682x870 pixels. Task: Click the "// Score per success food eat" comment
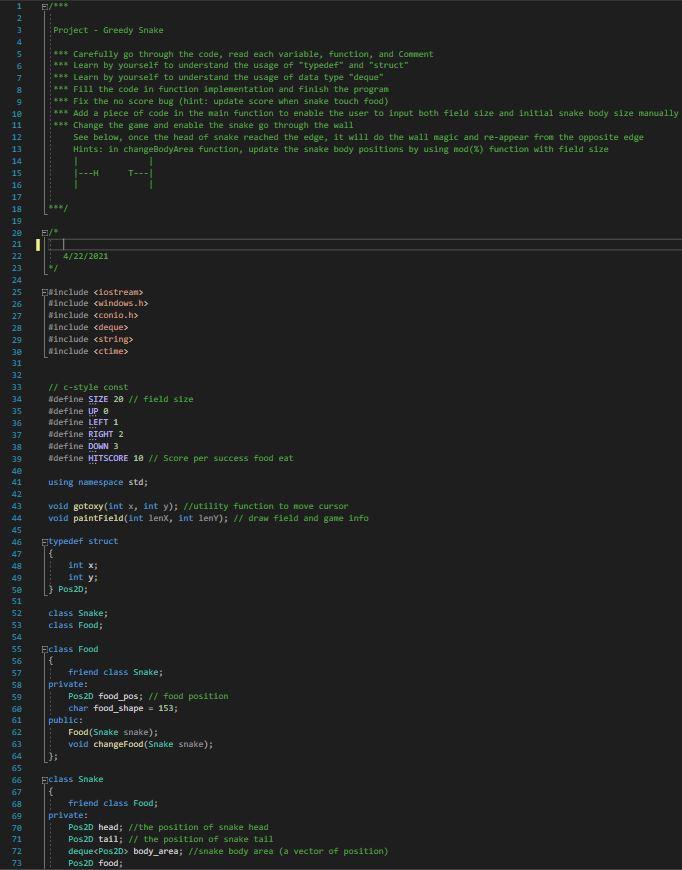[221, 458]
